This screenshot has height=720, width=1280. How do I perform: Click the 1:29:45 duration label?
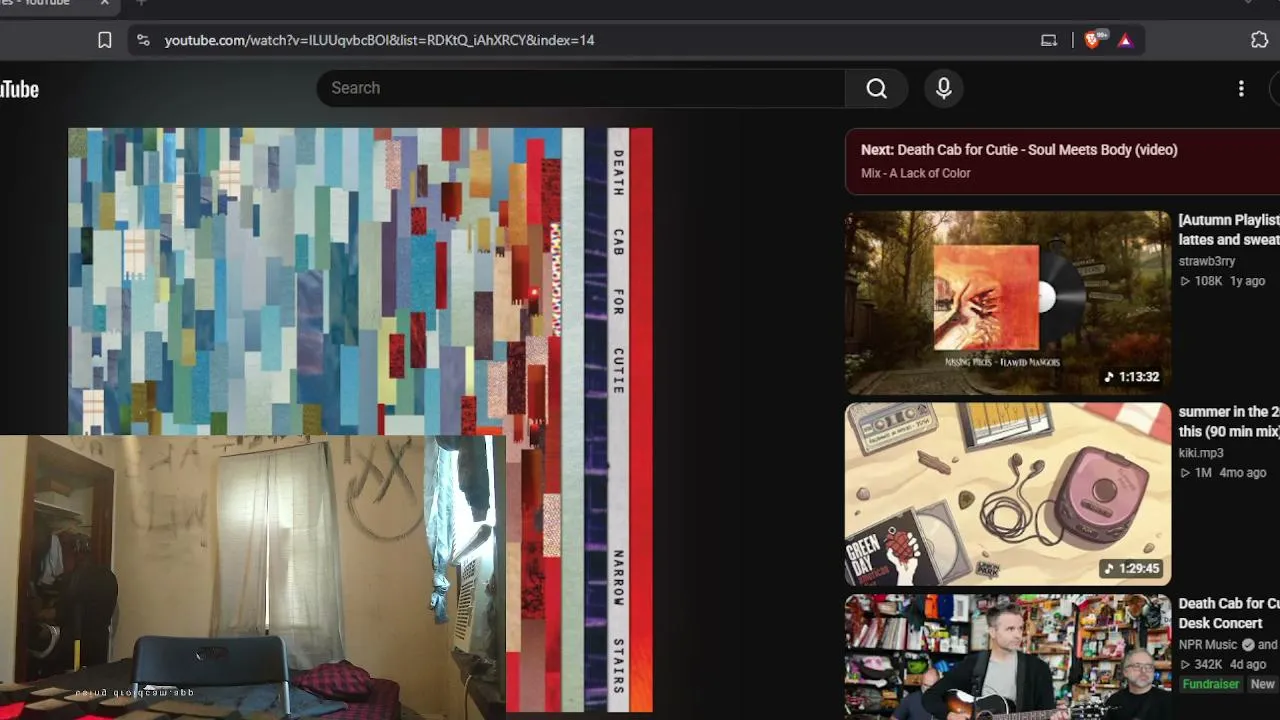click(x=1132, y=569)
